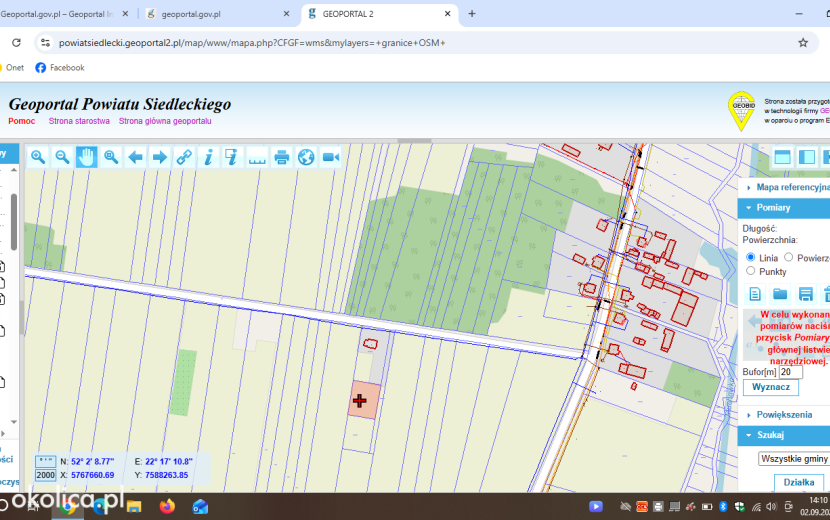Select the Punkty radio button
Image resolution: width=830 pixels, height=520 pixels.
[x=751, y=271]
